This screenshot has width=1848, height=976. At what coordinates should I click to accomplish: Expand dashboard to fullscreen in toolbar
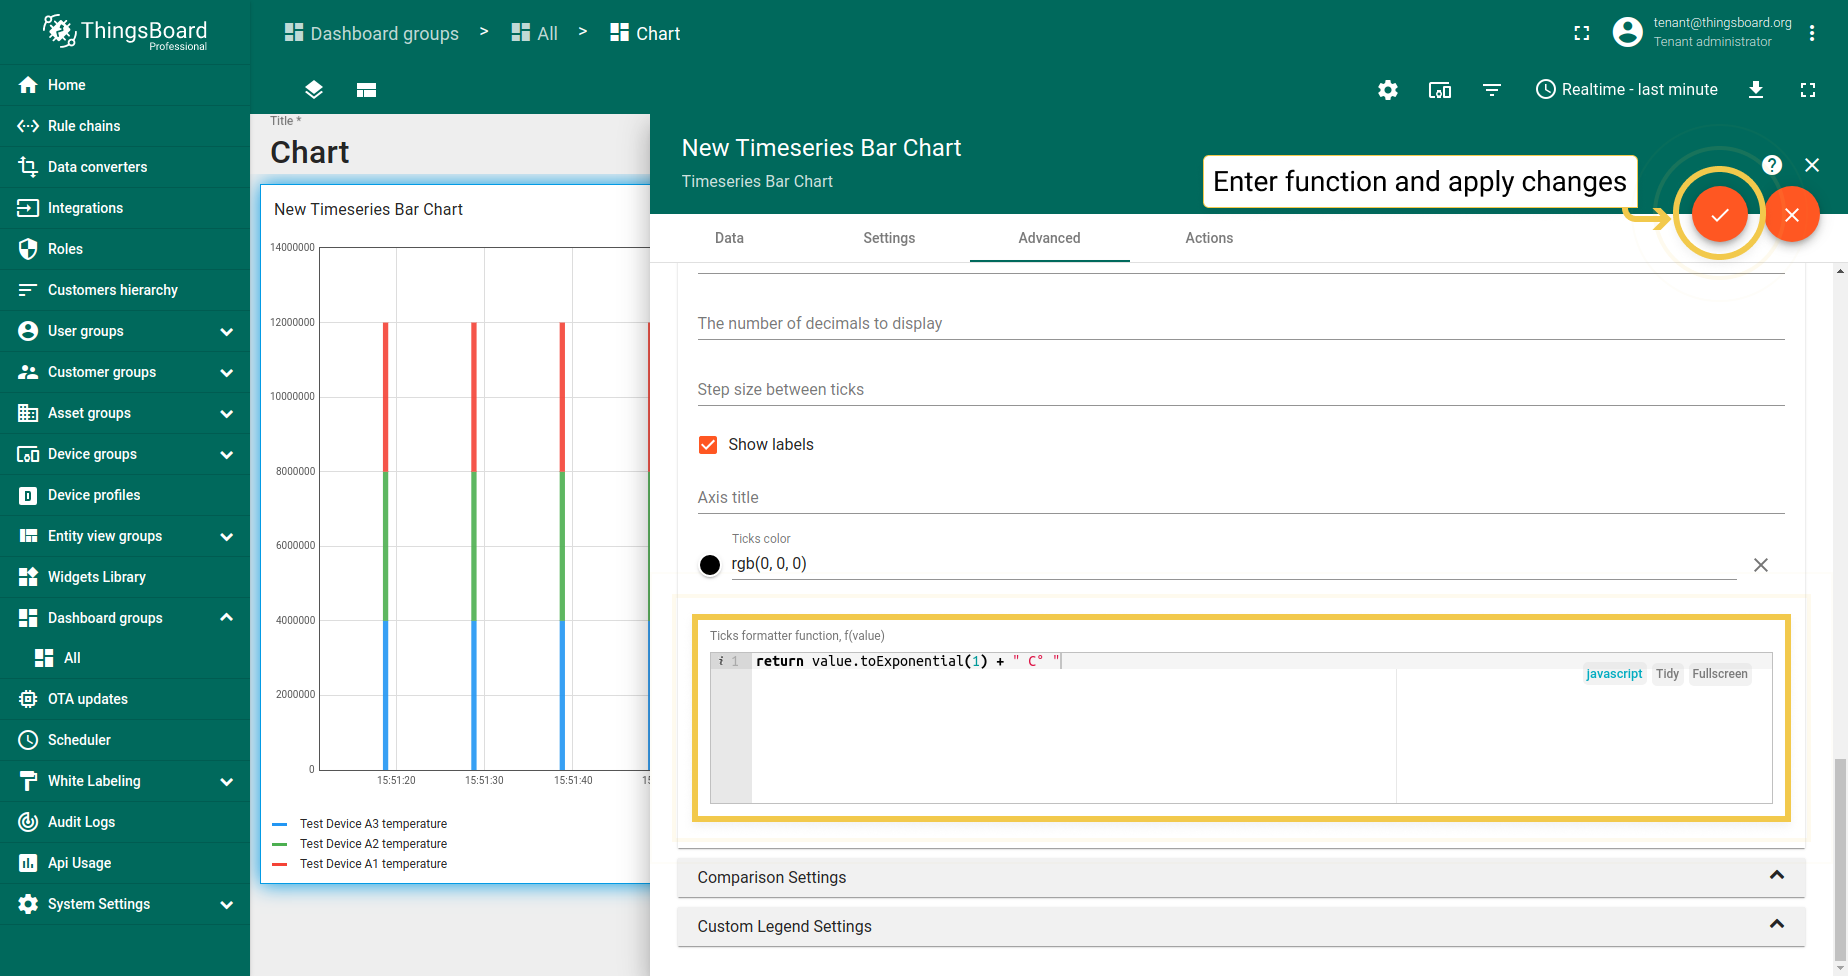[x=1808, y=90]
